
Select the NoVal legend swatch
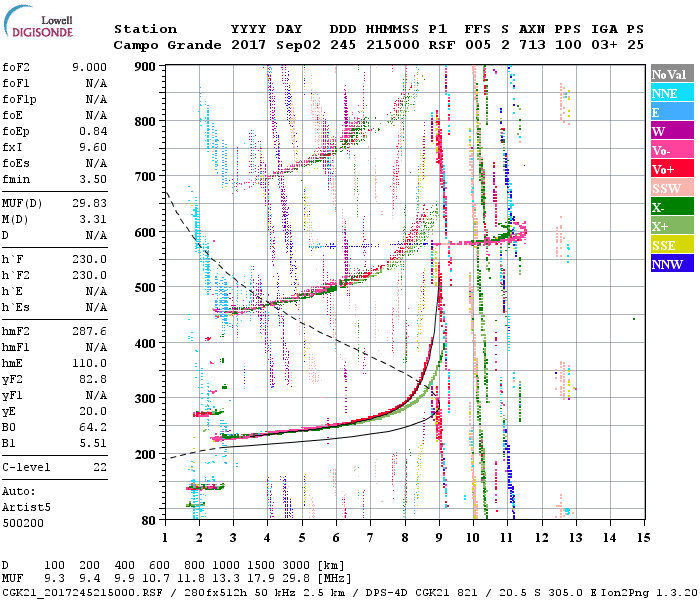click(672, 74)
